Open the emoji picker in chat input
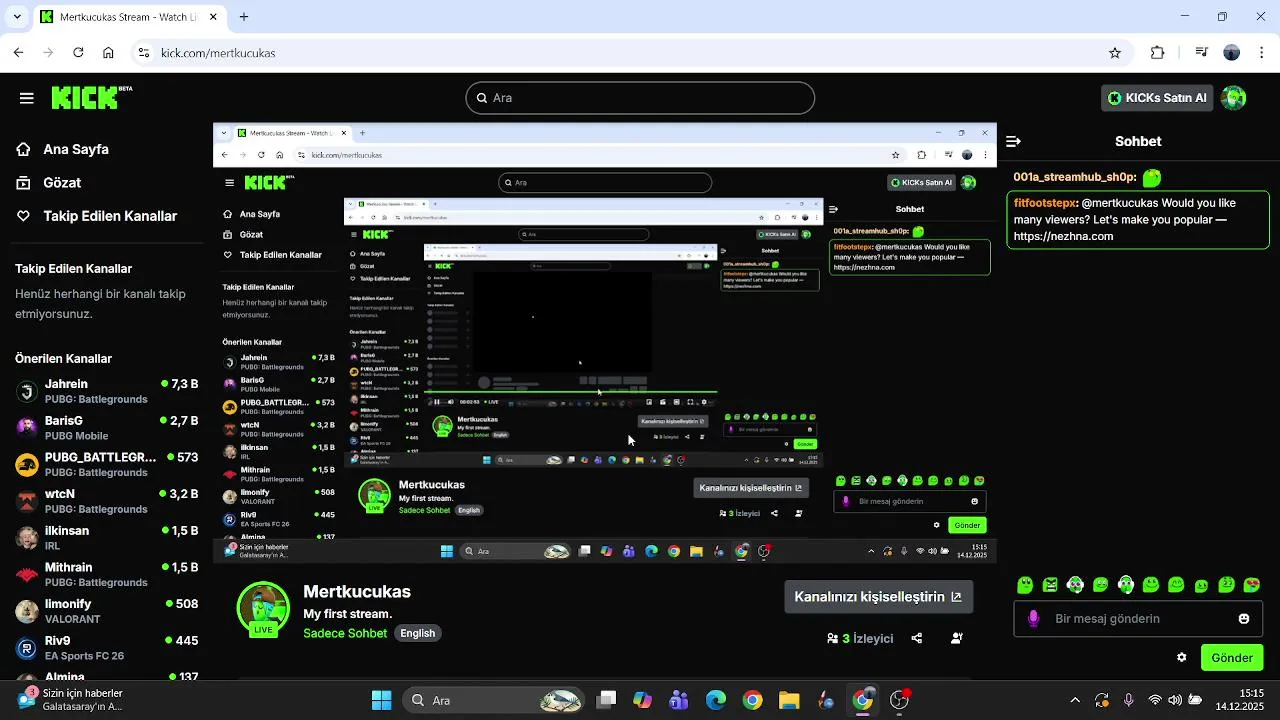Viewport: 1280px width, 720px height. 1244,619
